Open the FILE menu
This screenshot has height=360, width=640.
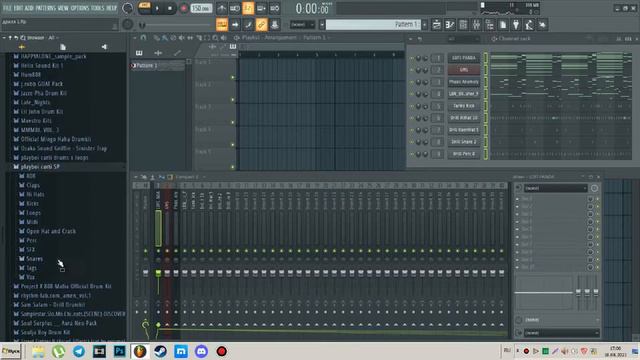click(x=7, y=8)
